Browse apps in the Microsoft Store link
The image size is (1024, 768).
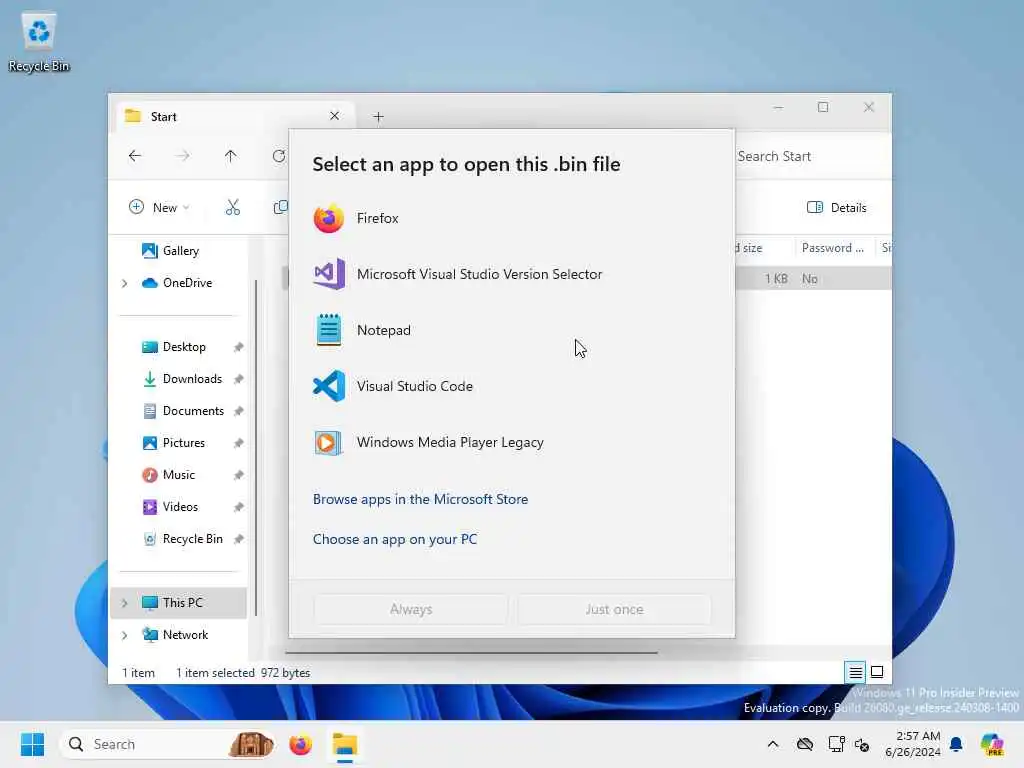[x=420, y=499]
